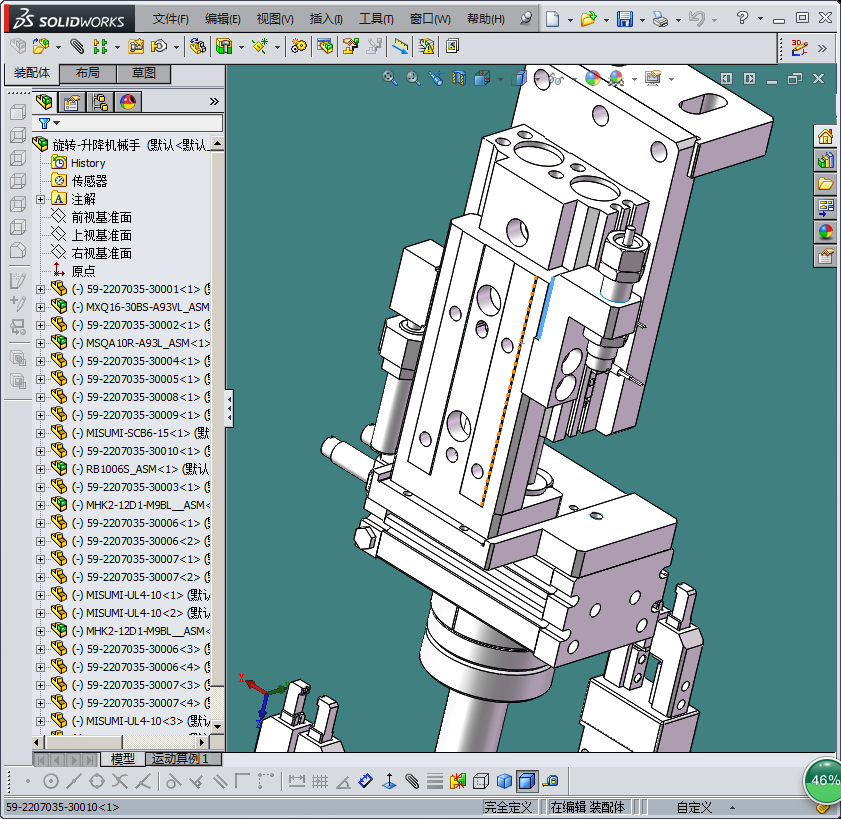This screenshot has height=819, width=841.
Task: Open the feature tree filter dropdown
Action: (56, 123)
